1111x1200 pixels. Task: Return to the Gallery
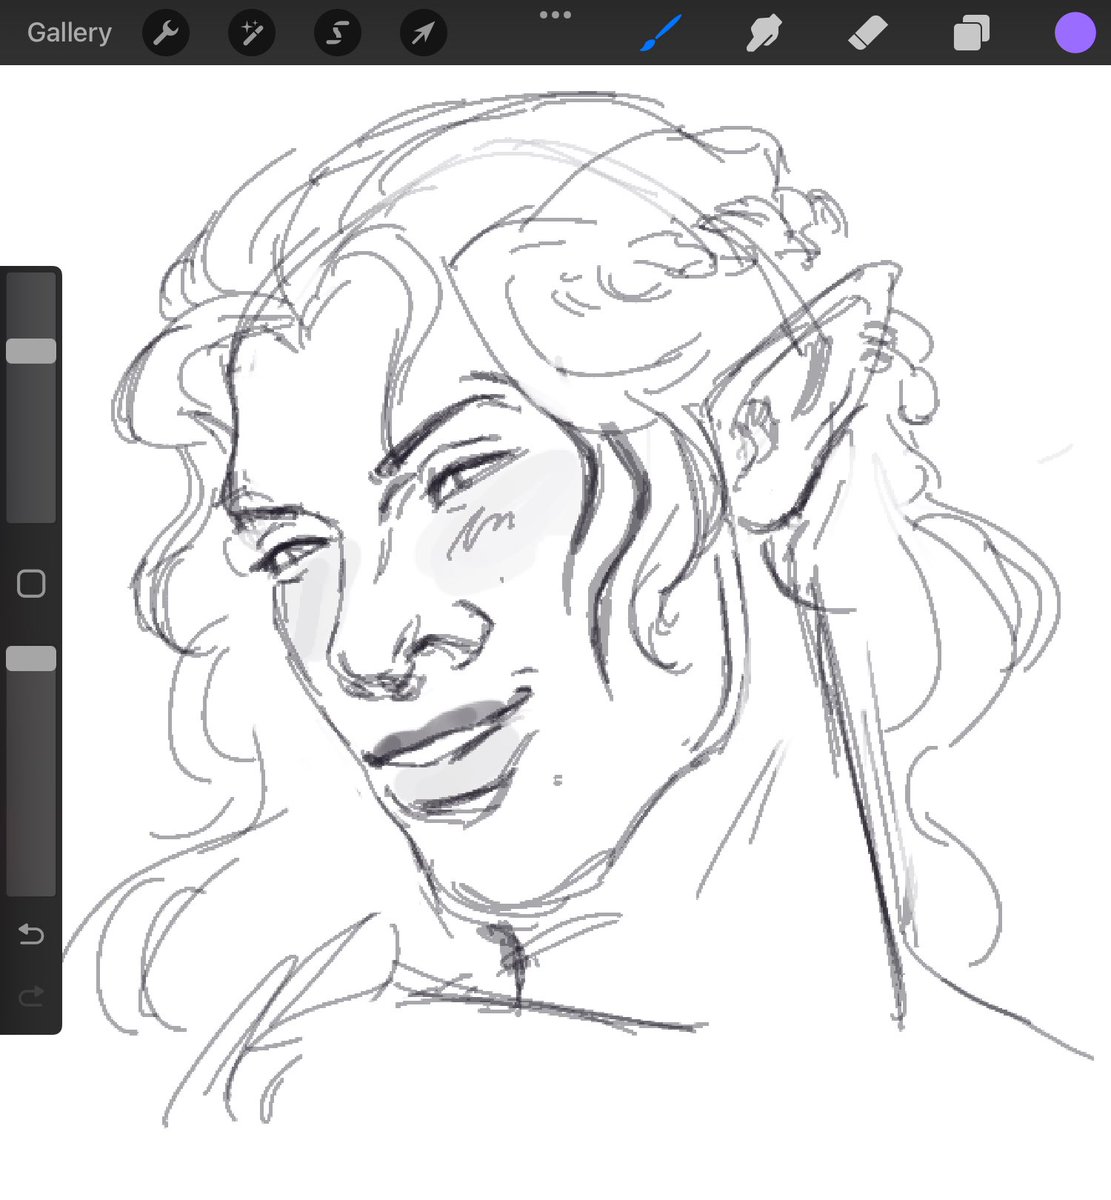pos(69,33)
